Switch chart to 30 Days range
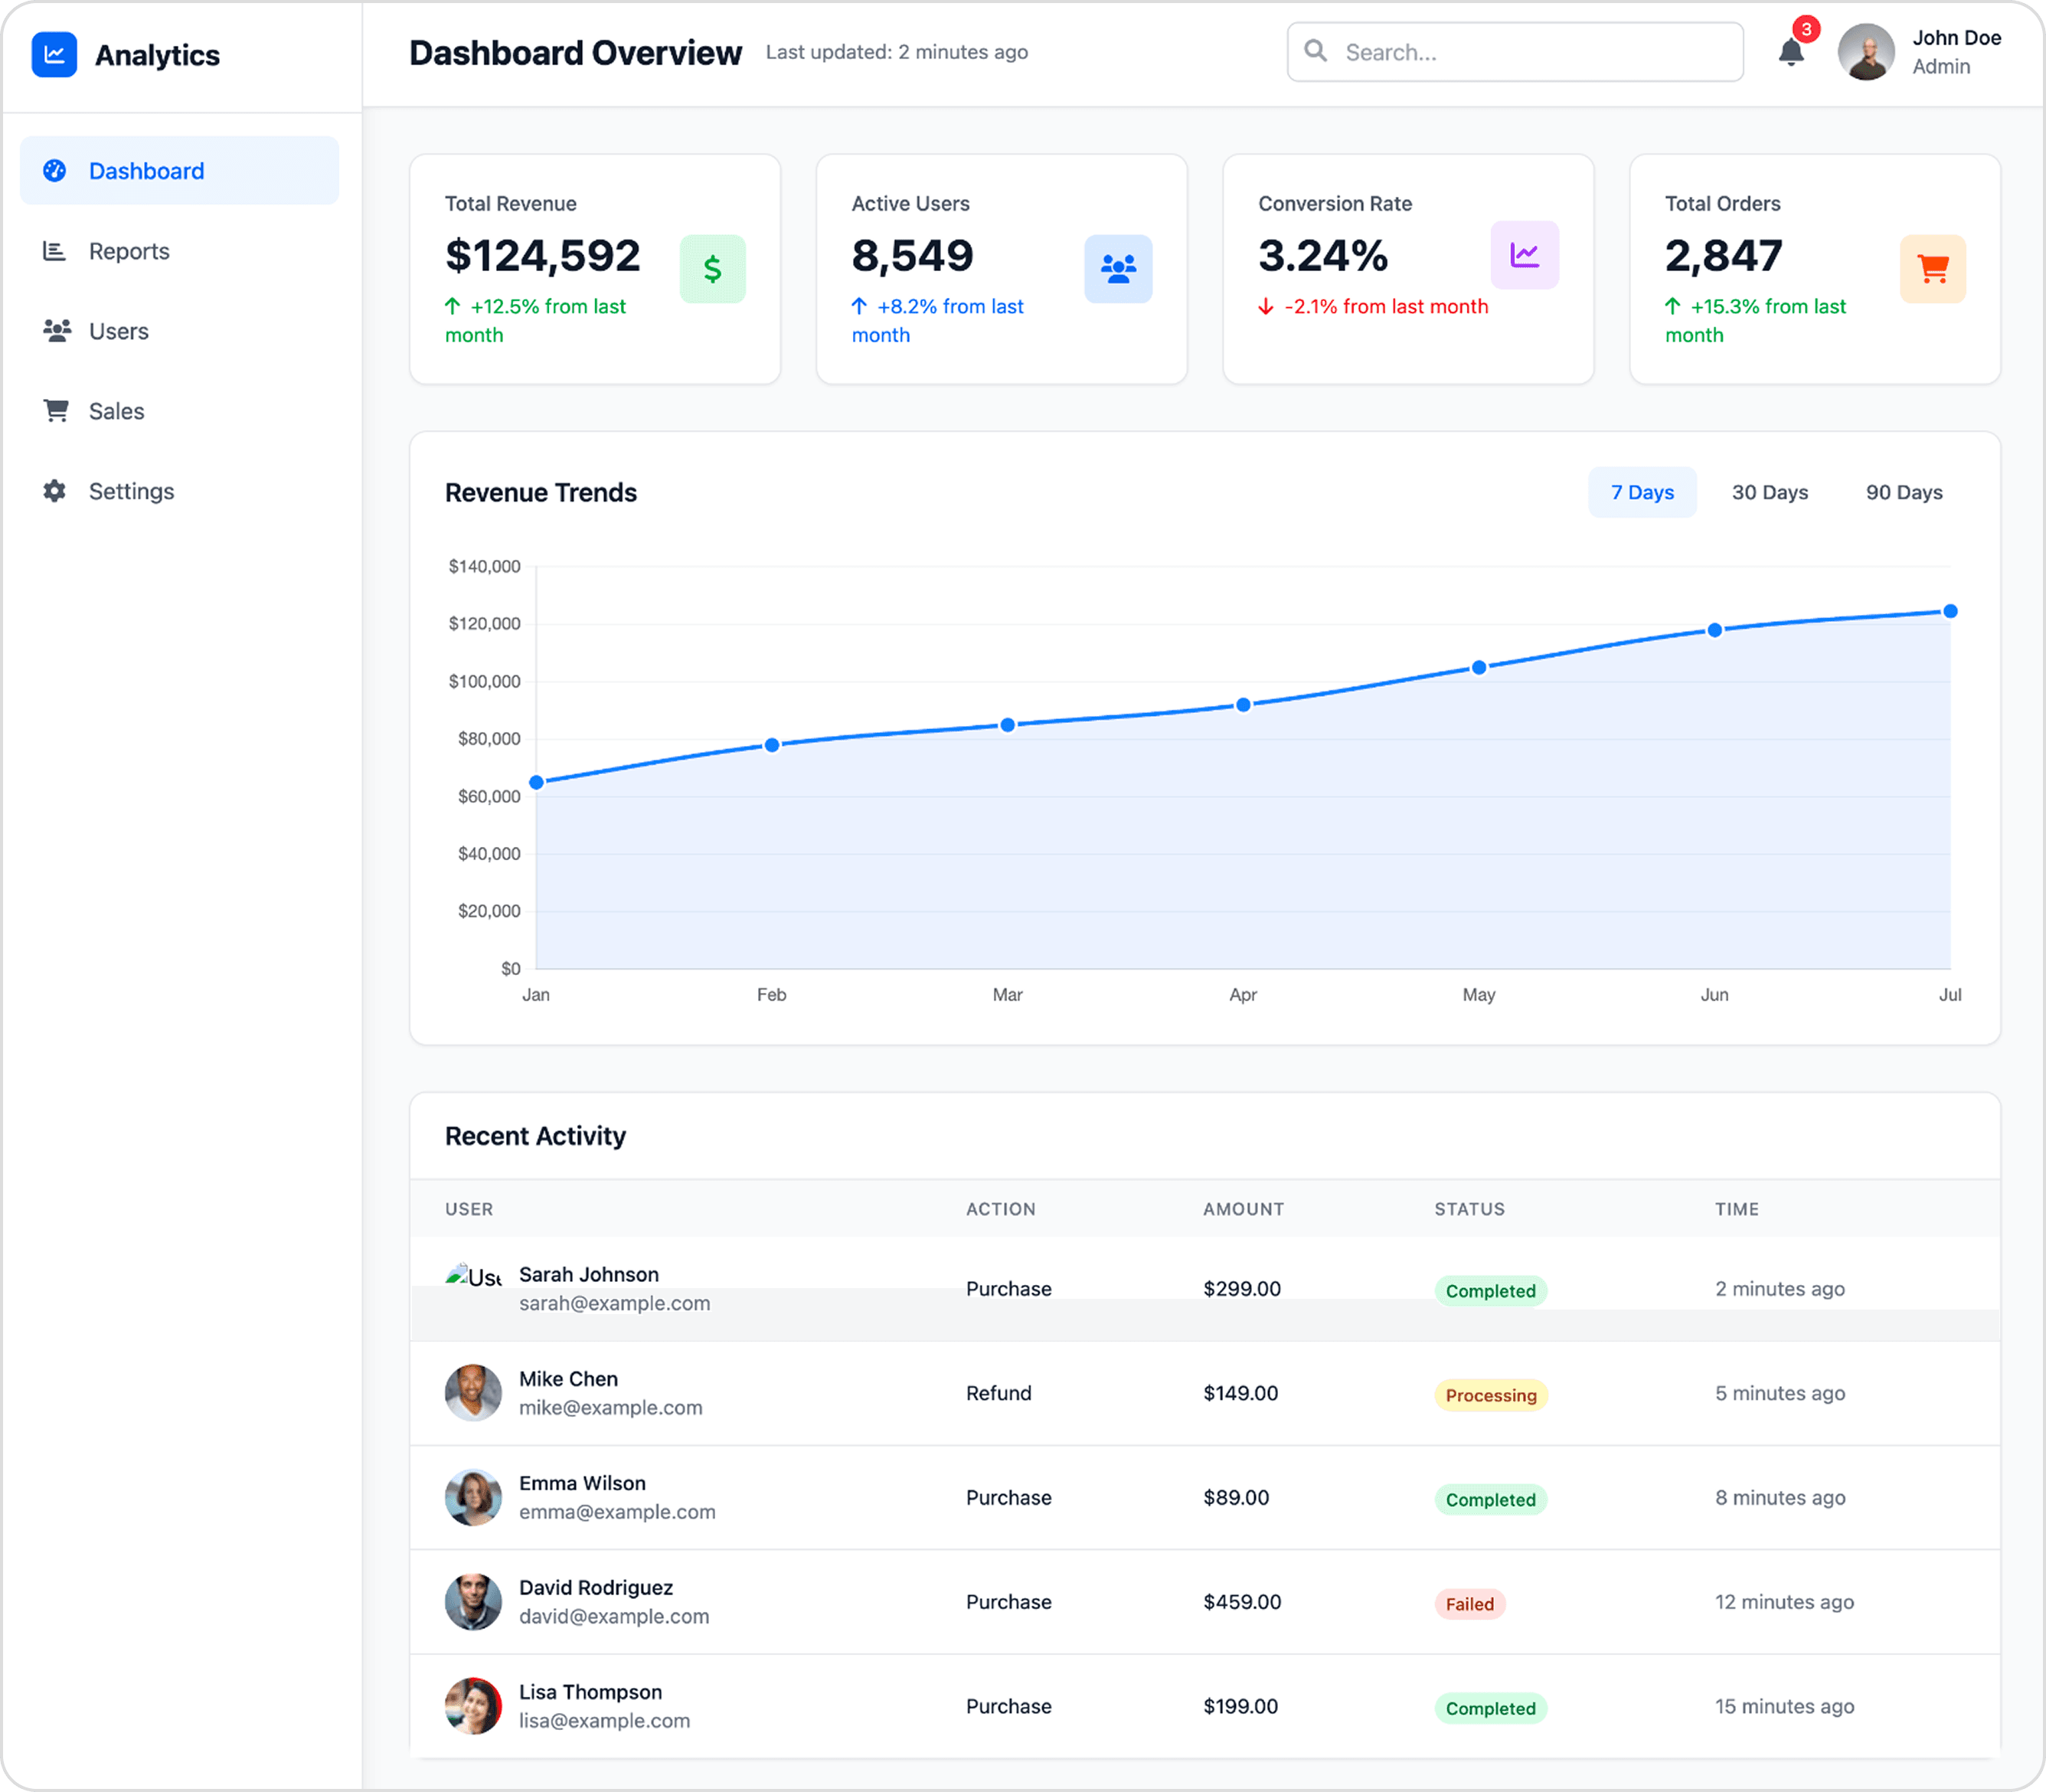 coord(1769,492)
